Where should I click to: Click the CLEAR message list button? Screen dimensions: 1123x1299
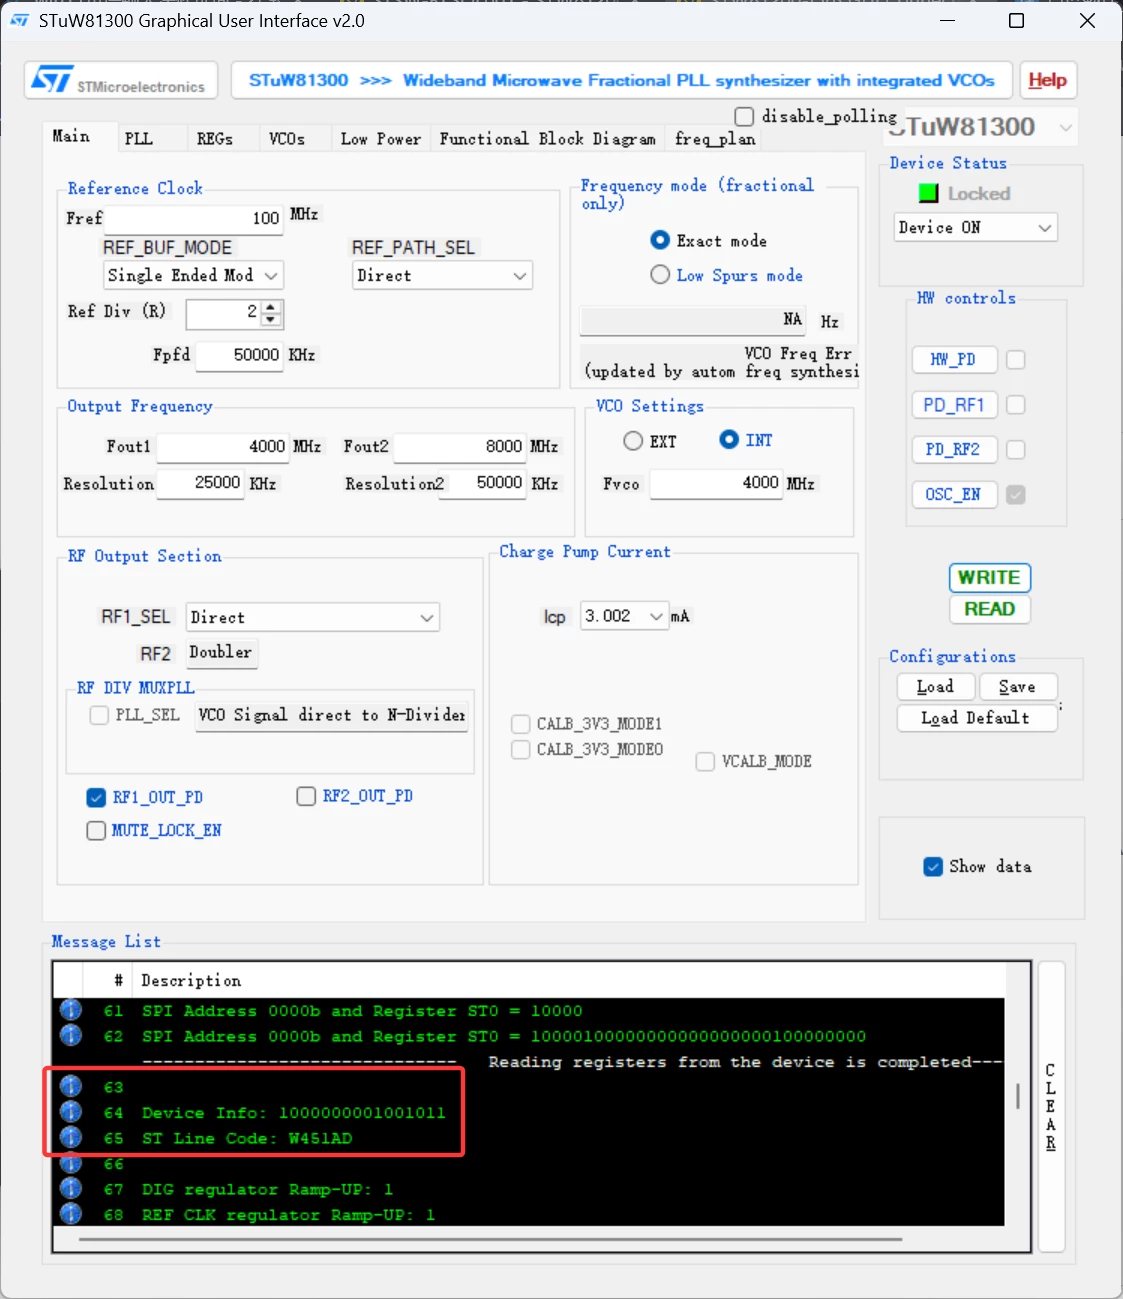click(x=1051, y=1107)
